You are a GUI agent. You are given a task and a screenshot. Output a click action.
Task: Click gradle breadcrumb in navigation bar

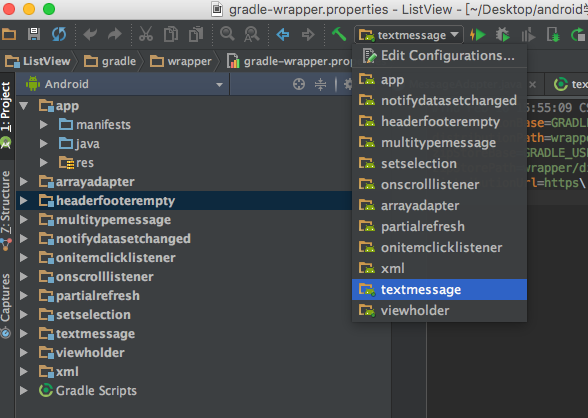click(x=110, y=61)
